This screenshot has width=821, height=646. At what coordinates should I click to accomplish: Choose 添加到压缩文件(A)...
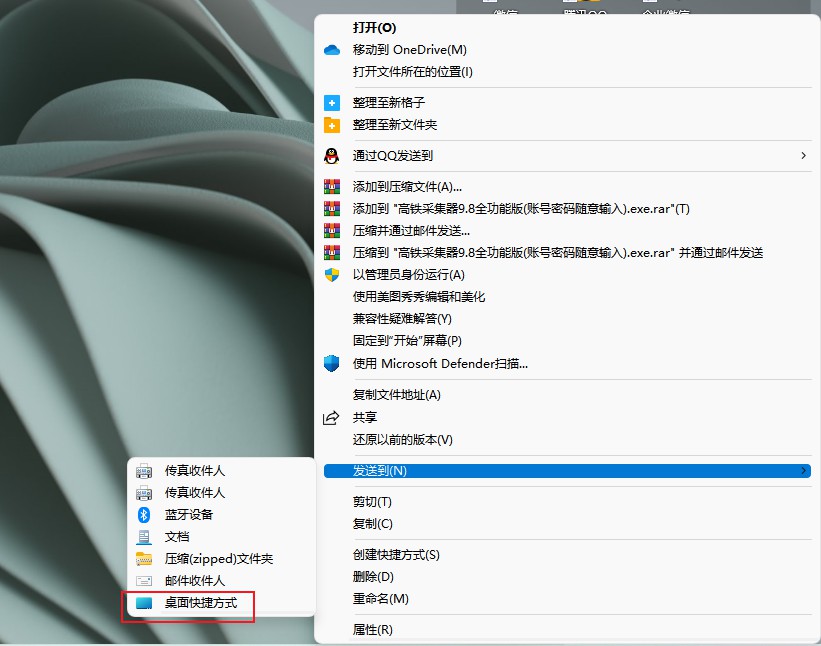[x=407, y=186]
